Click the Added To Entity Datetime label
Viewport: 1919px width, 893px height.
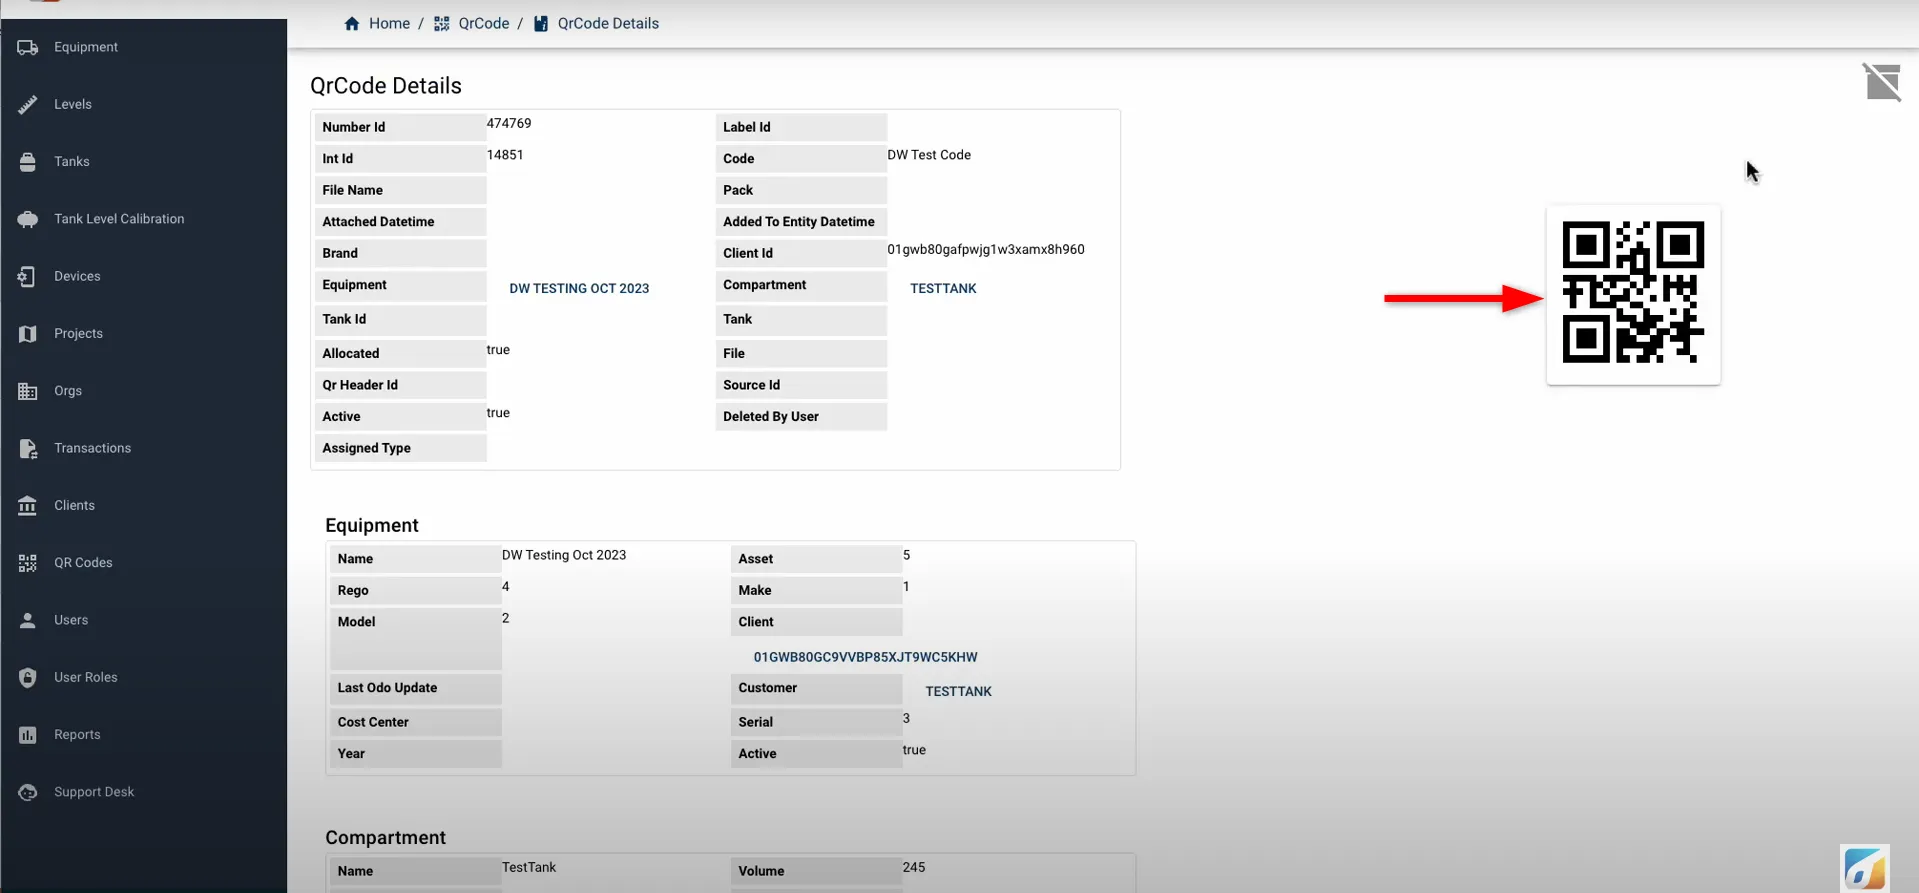pos(799,222)
